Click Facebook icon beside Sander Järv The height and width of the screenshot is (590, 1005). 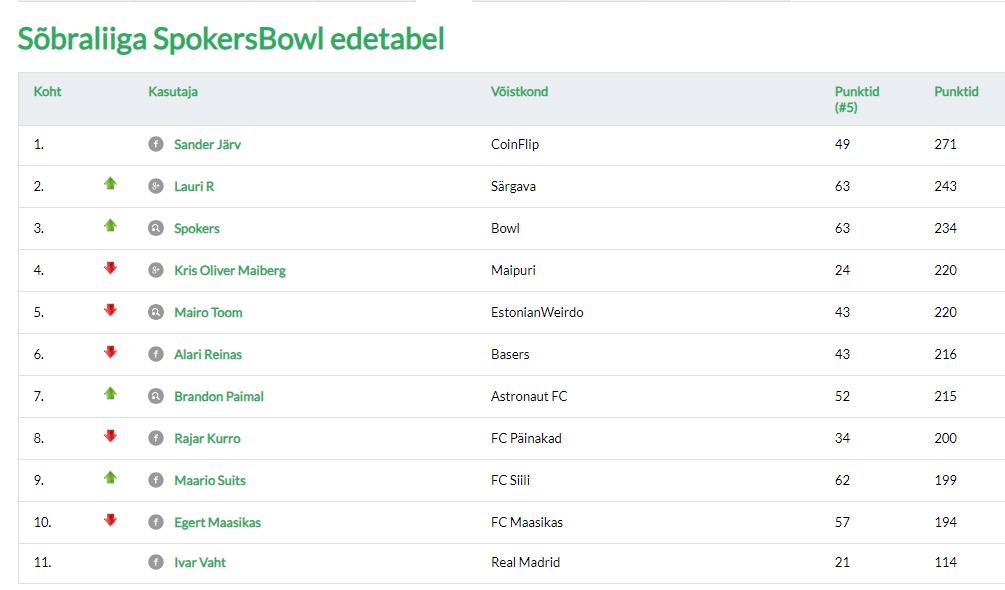tap(155, 144)
